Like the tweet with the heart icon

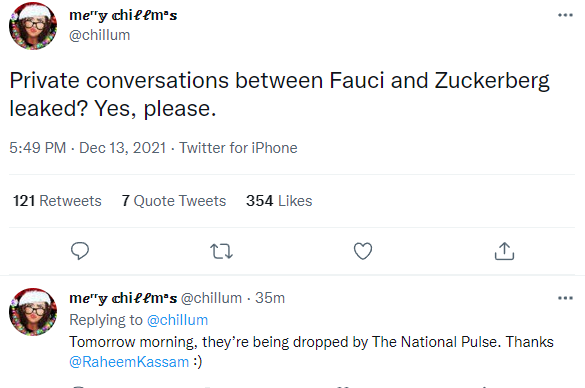(363, 251)
